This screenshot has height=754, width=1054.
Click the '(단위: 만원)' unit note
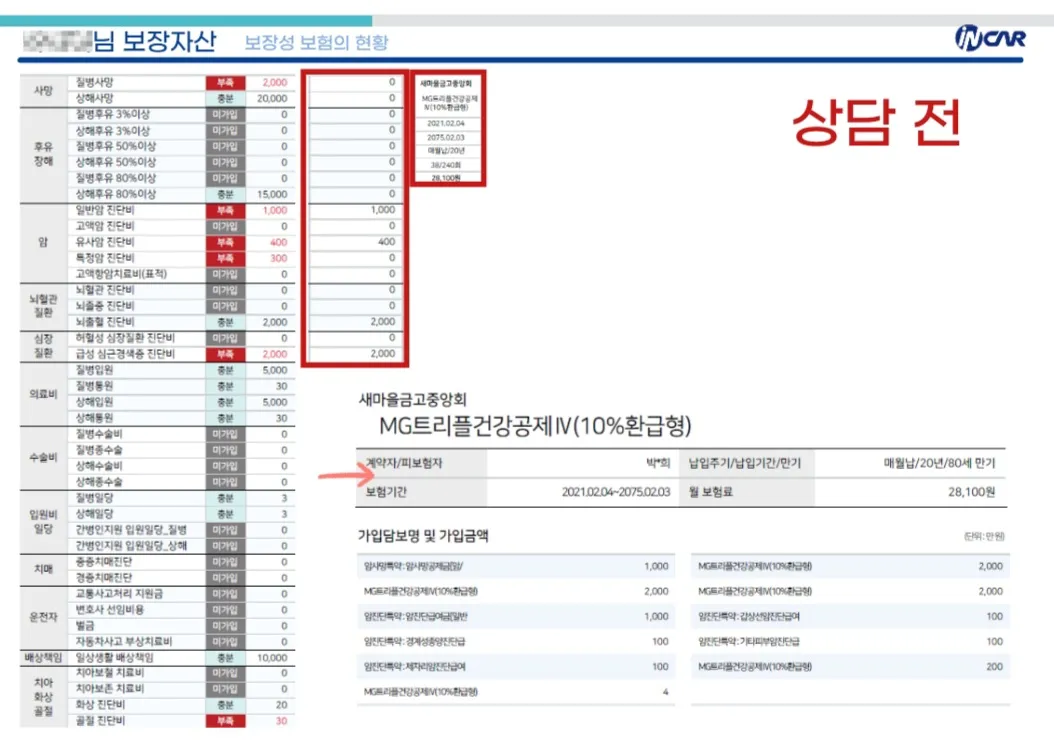[x=984, y=536]
